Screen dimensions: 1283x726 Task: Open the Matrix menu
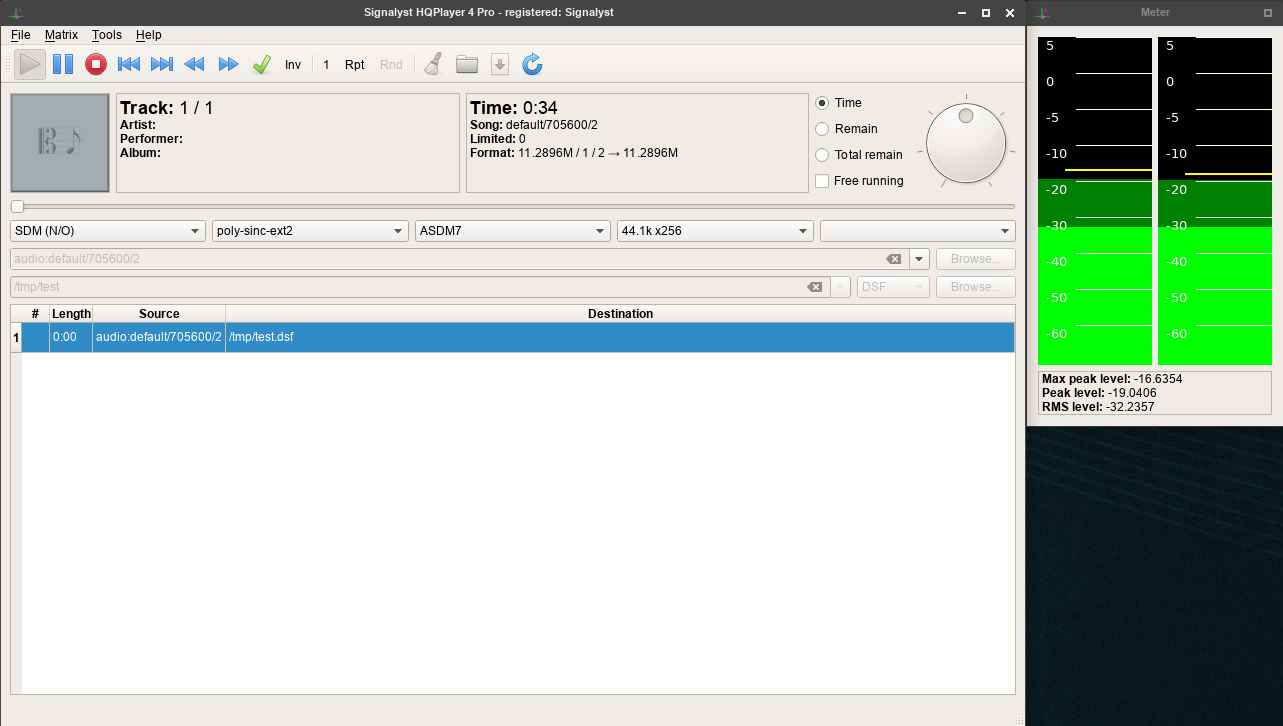point(61,35)
